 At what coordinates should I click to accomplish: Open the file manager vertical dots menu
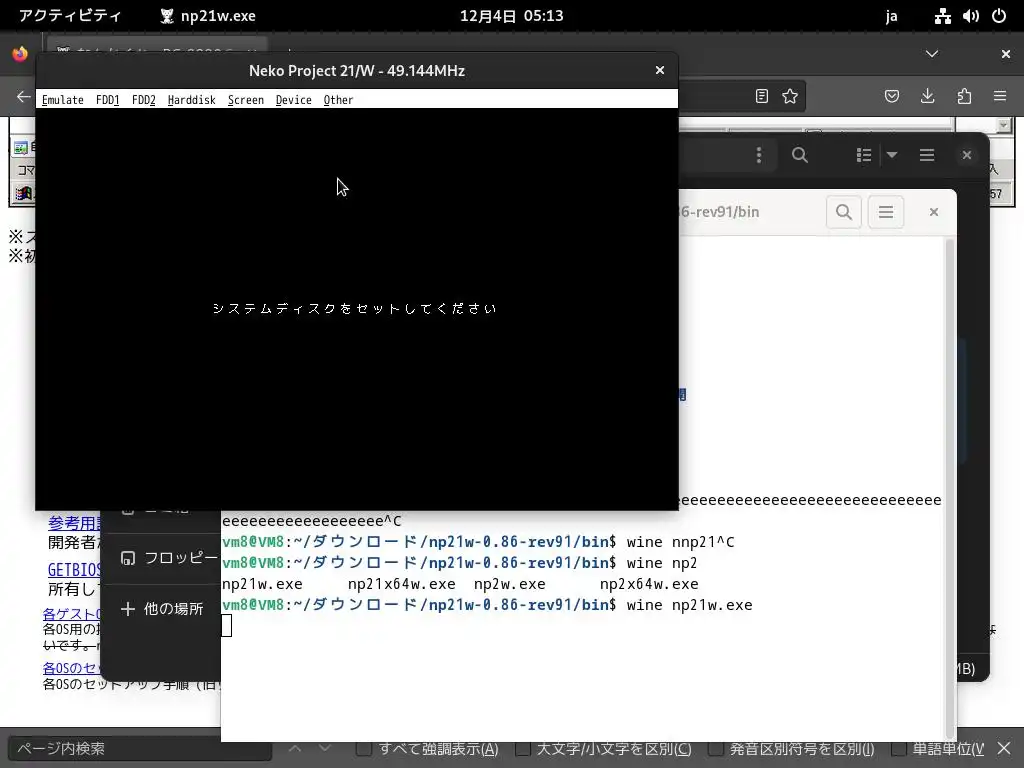coord(758,155)
